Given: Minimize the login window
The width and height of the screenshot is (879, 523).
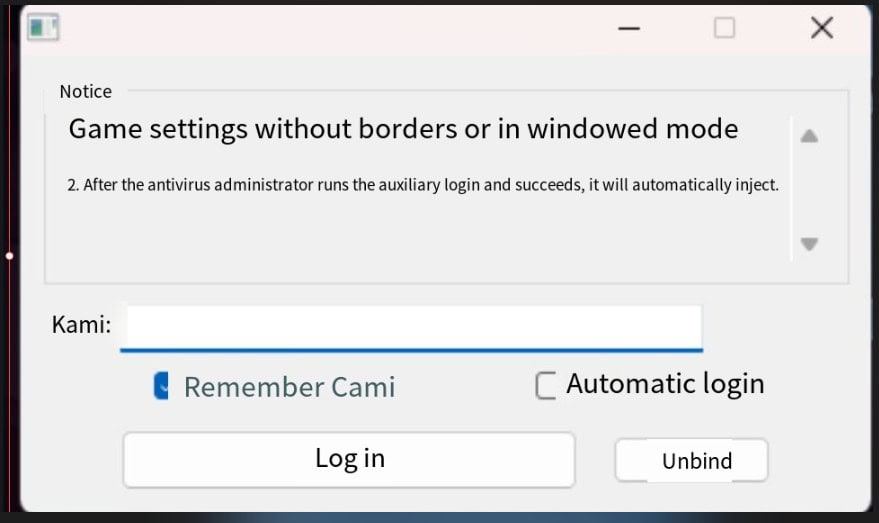Looking at the screenshot, I should [629, 28].
